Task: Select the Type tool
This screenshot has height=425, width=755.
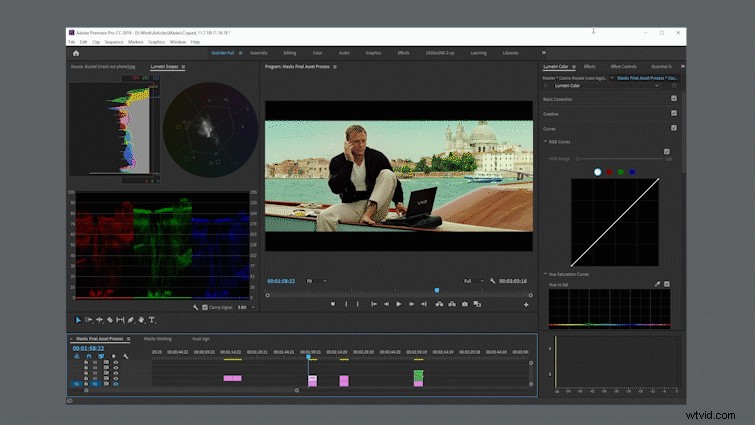Action: pyautogui.click(x=152, y=320)
